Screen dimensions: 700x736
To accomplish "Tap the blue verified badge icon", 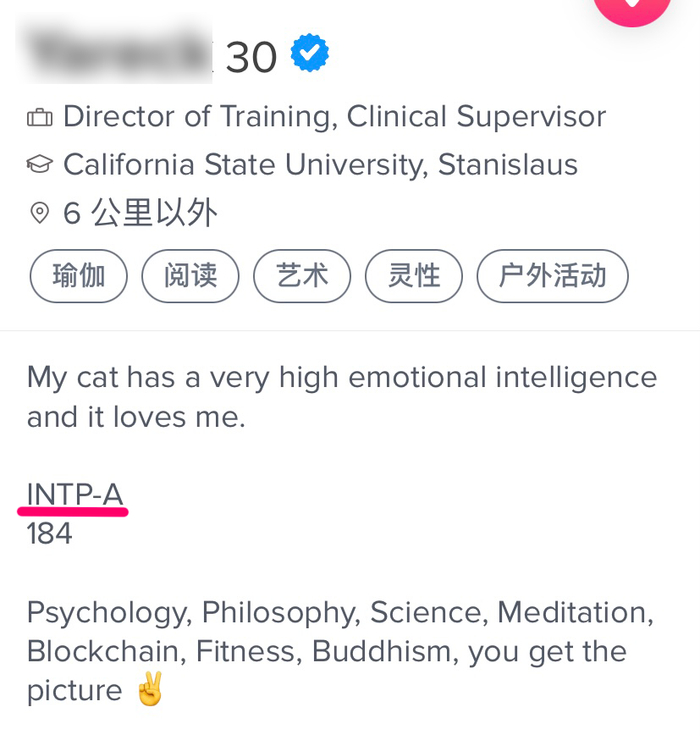I will pos(310,54).
